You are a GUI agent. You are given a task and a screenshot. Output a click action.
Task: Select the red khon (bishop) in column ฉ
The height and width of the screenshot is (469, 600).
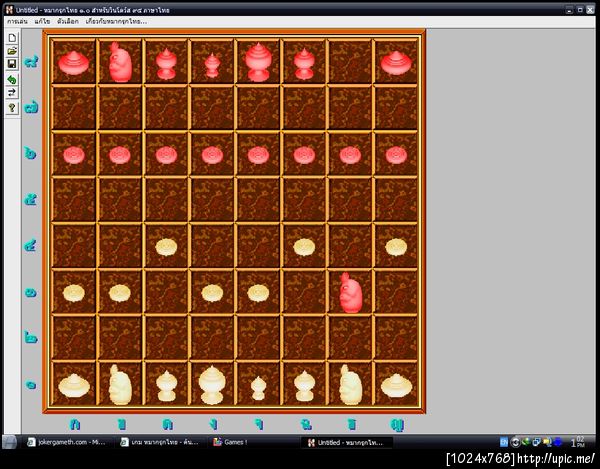pyautogui.click(x=304, y=64)
